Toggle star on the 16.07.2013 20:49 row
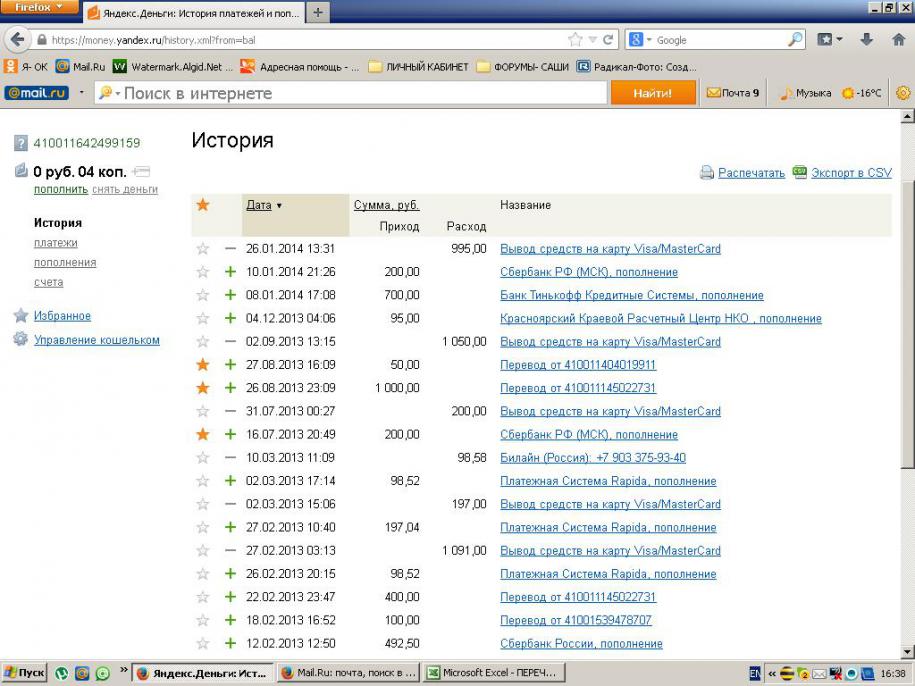 point(203,435)
